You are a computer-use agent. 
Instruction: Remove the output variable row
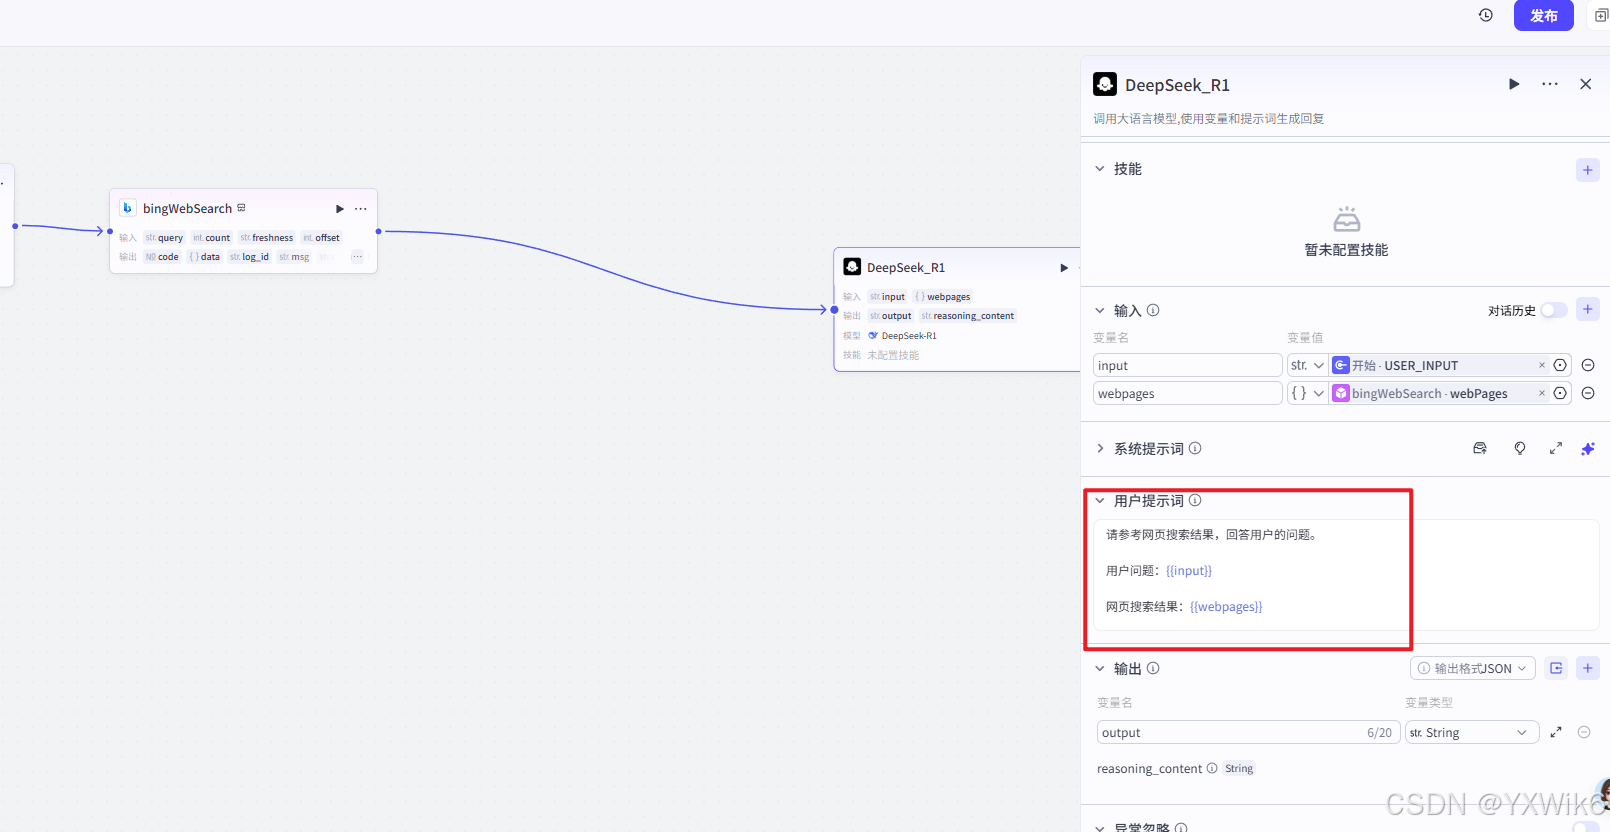click(1584, 732)
